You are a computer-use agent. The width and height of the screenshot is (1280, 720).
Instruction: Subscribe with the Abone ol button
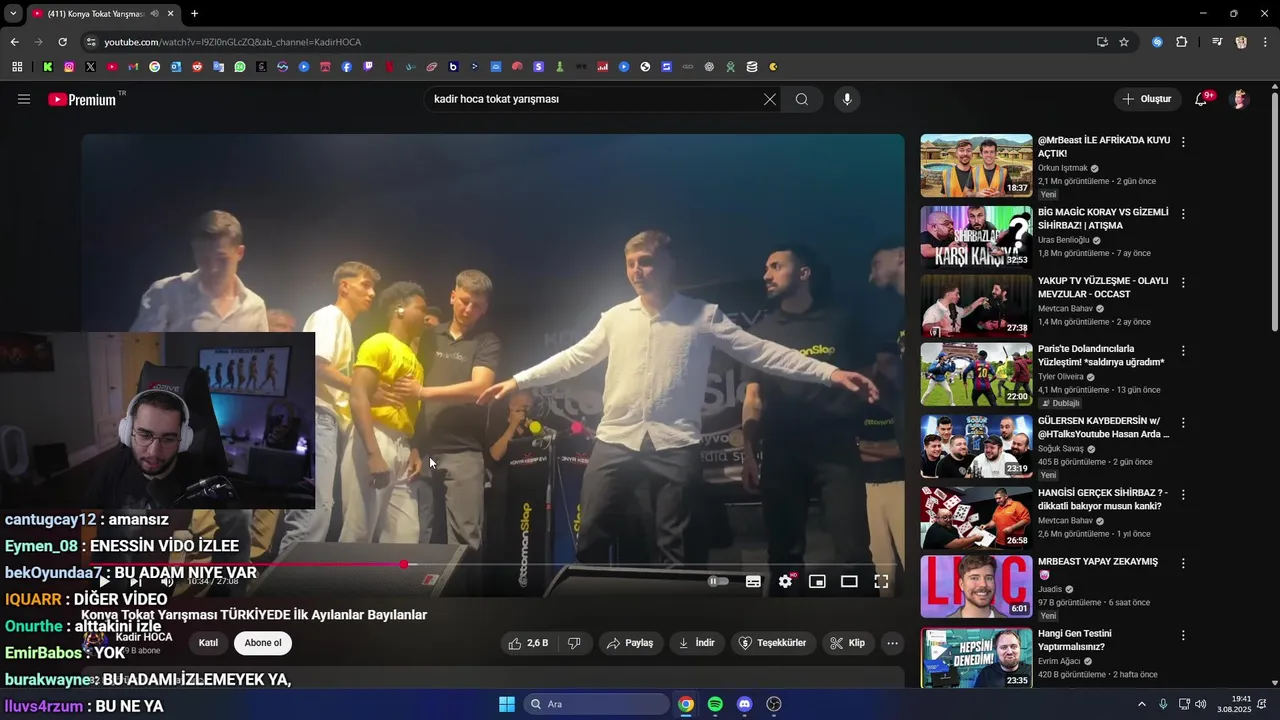pos(263,643)
